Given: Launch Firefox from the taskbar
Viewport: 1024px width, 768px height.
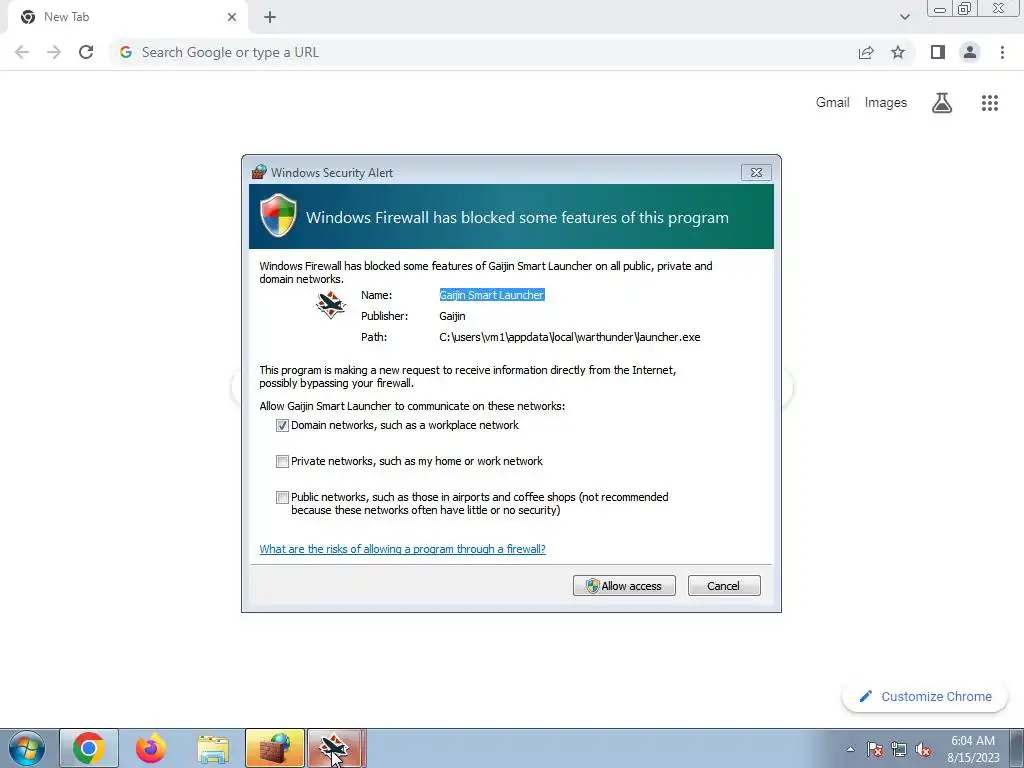Looking at the screenshot, I should (150, 748).
